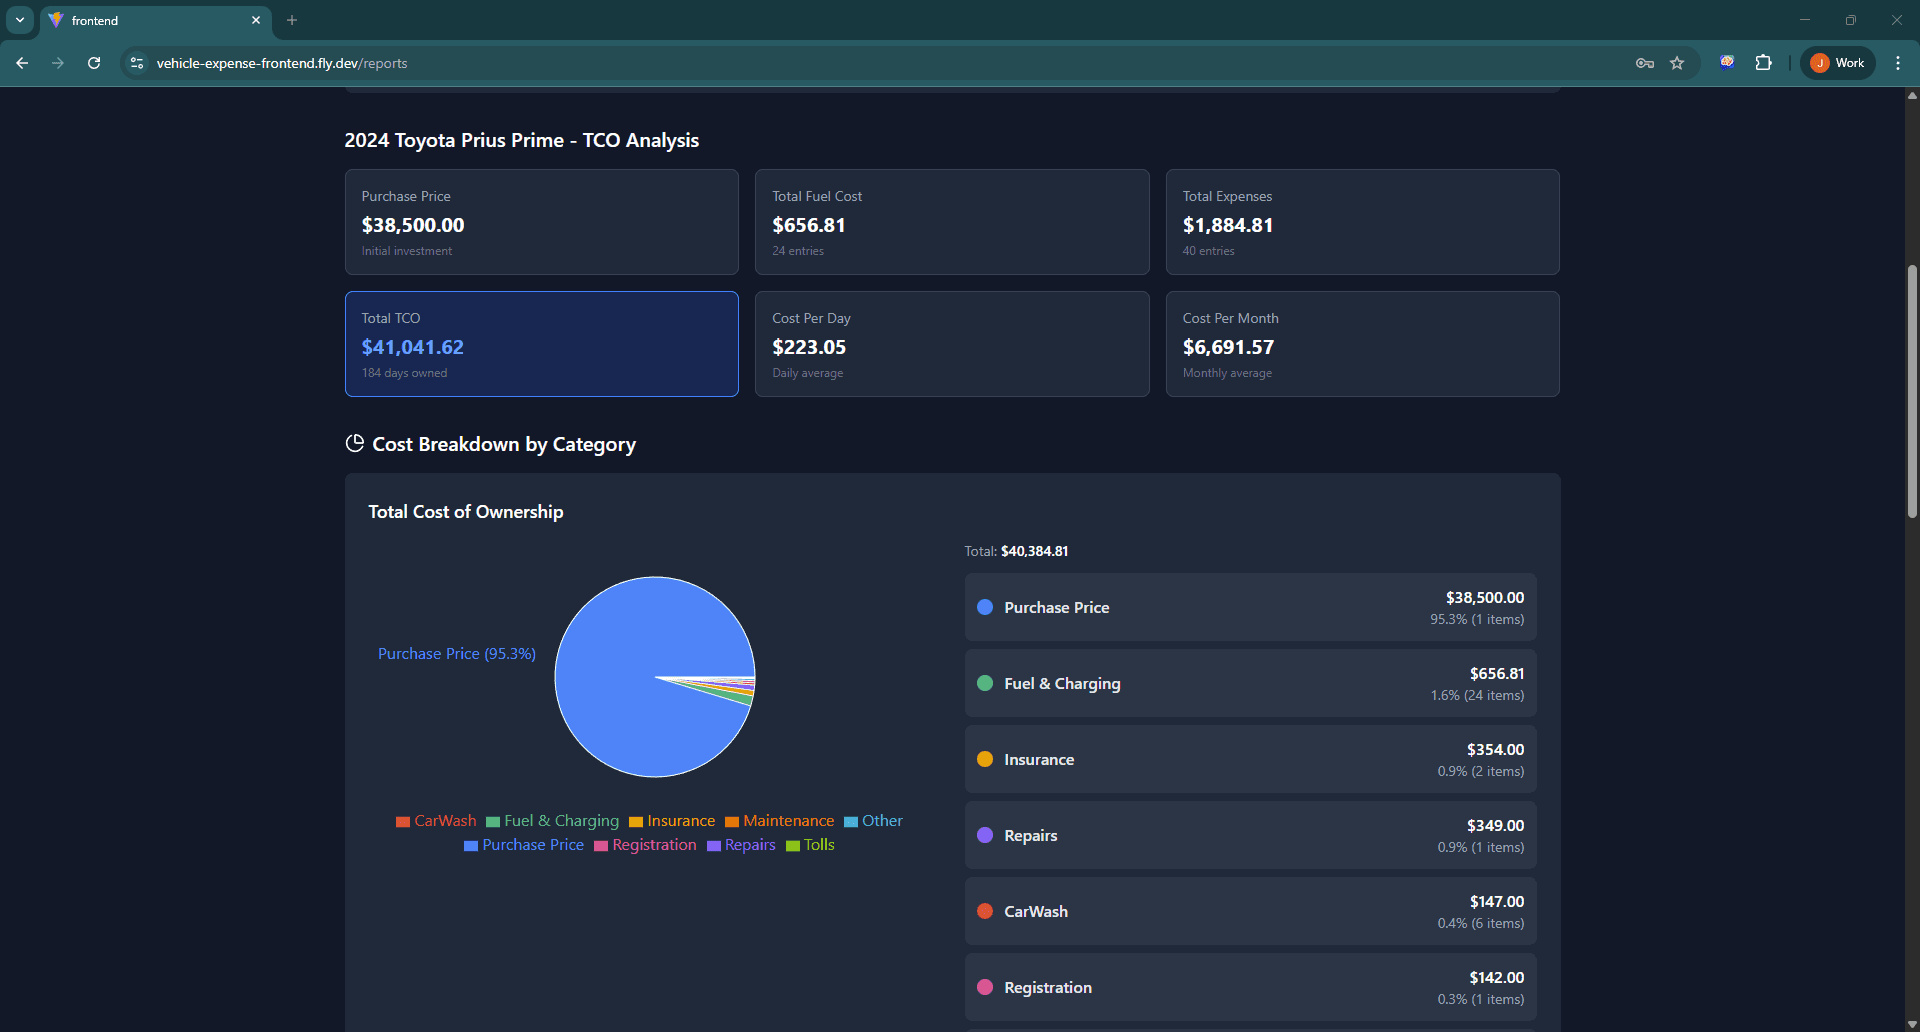Viewport: 1920px width, 1032px height.
Task: Expand the tab search dropdown arrow
Action: (x=20, y=20)
